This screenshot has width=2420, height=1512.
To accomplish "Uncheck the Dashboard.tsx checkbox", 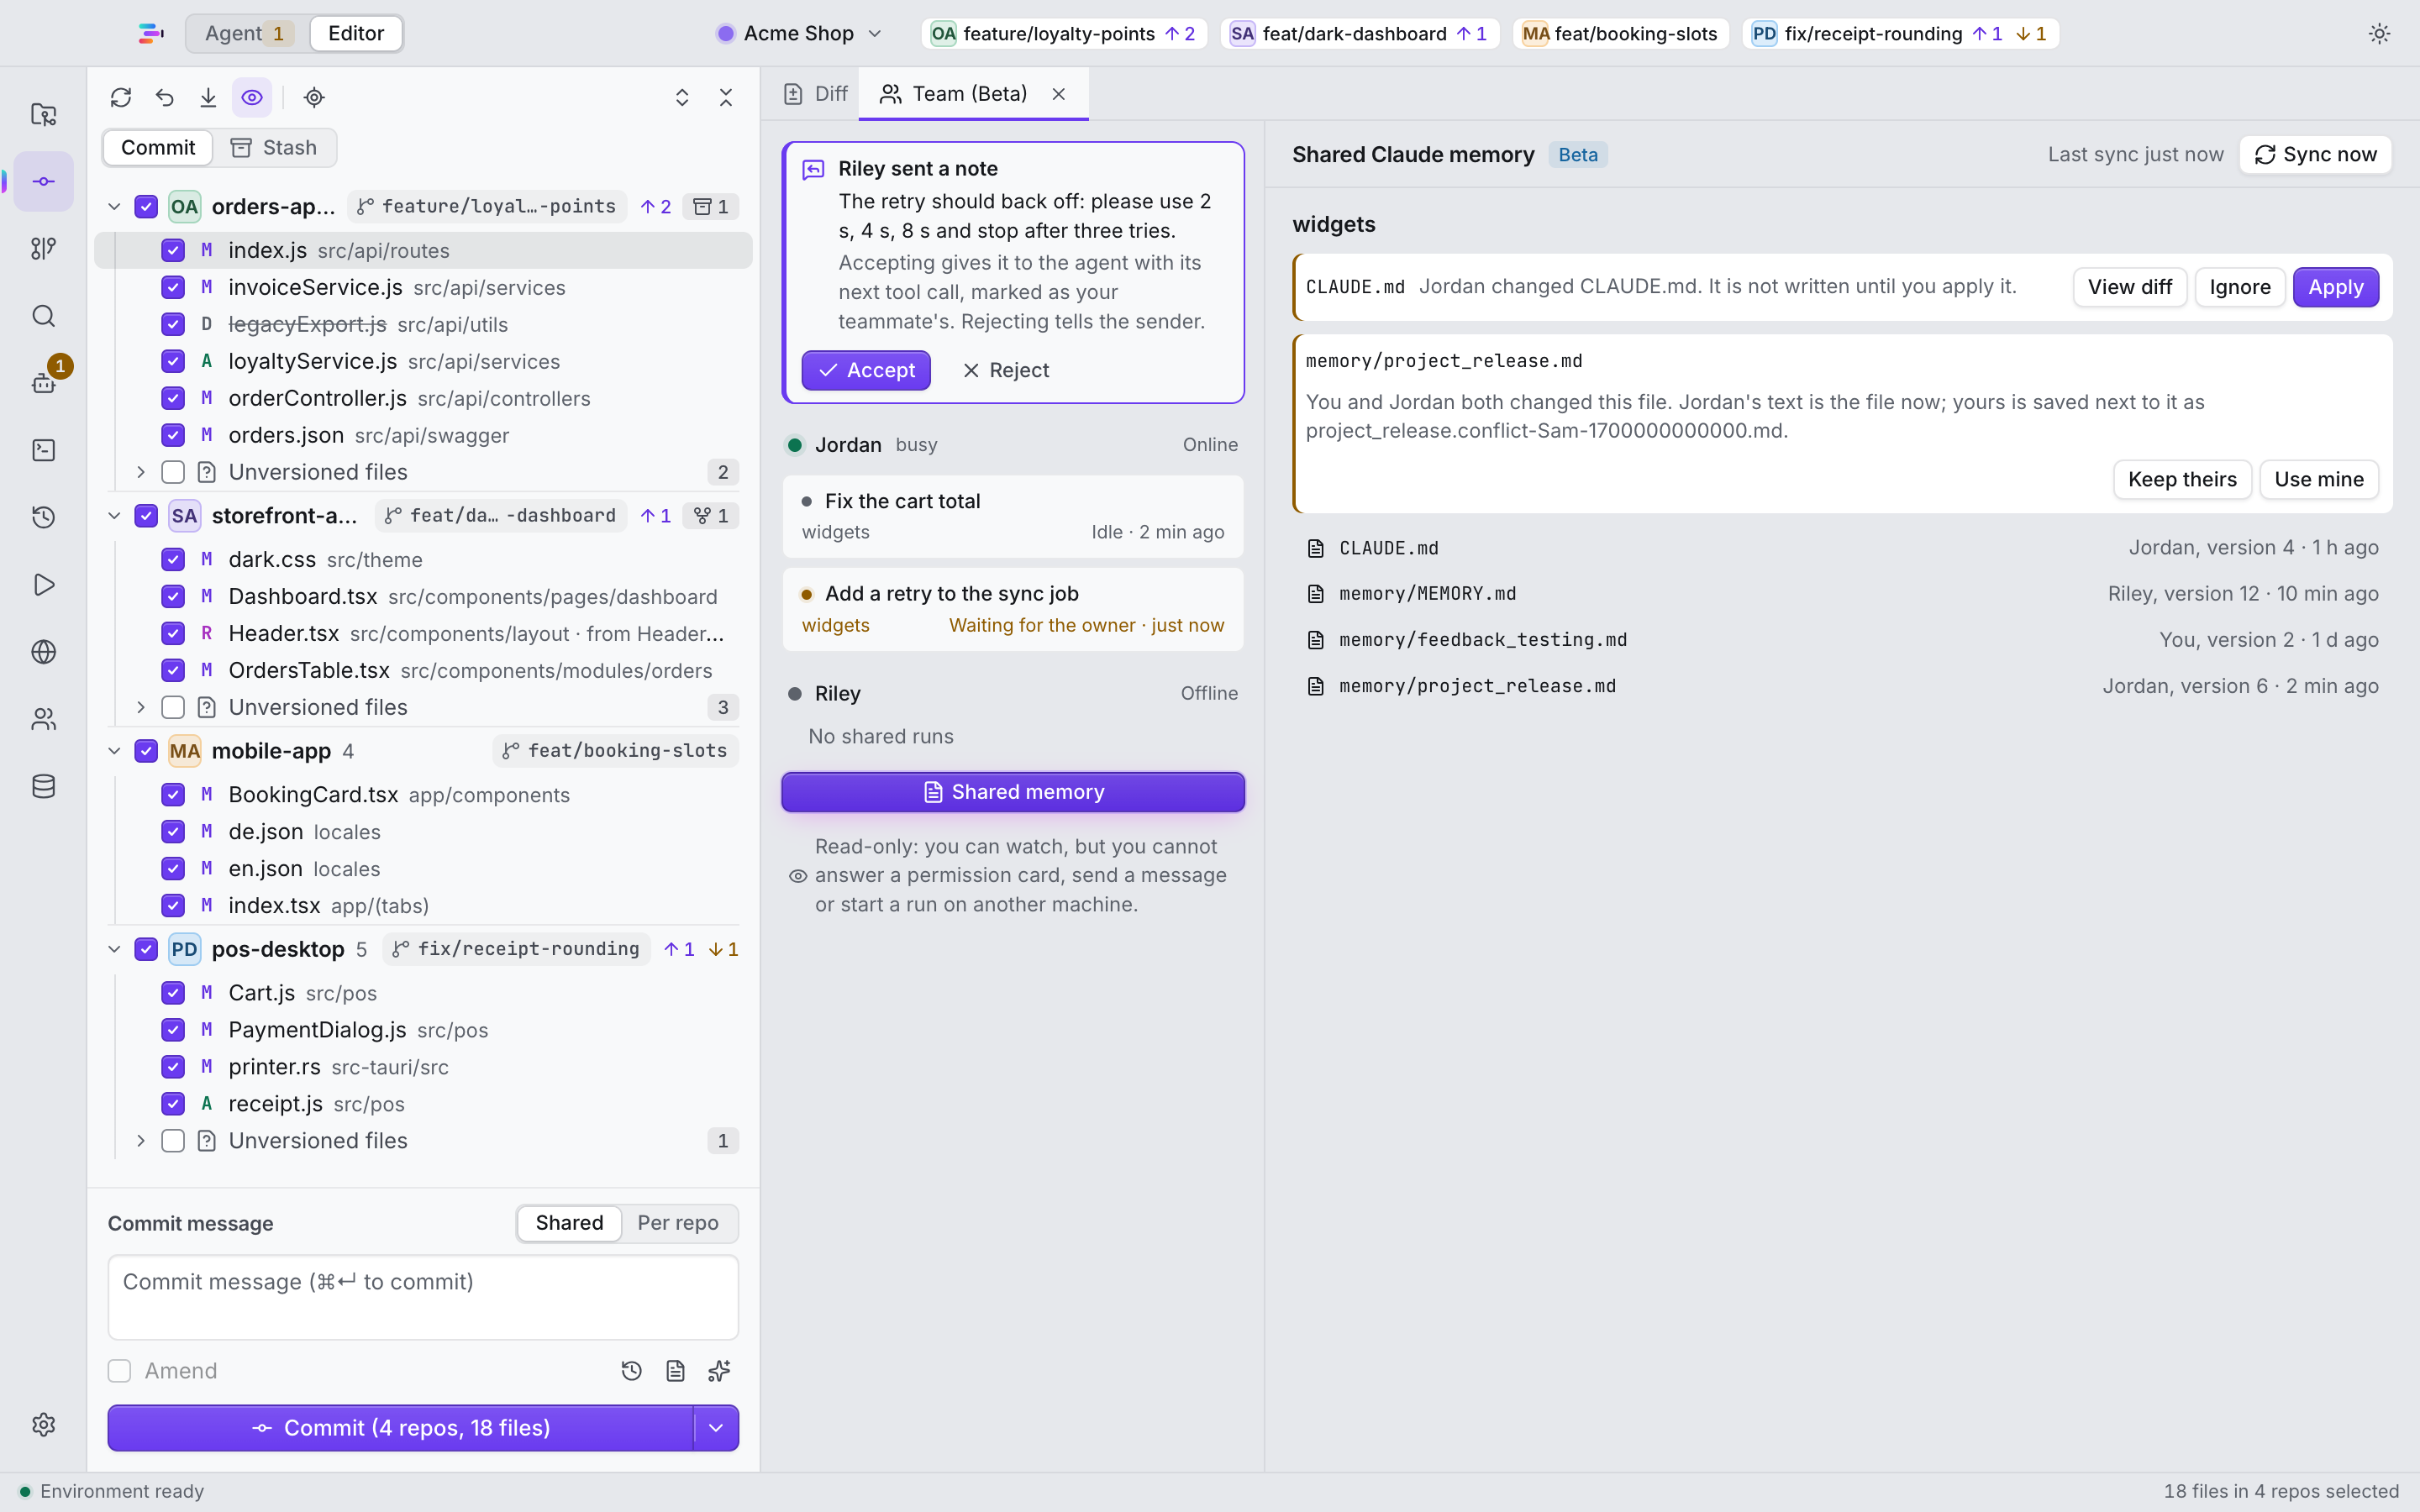I will [173, 596].
